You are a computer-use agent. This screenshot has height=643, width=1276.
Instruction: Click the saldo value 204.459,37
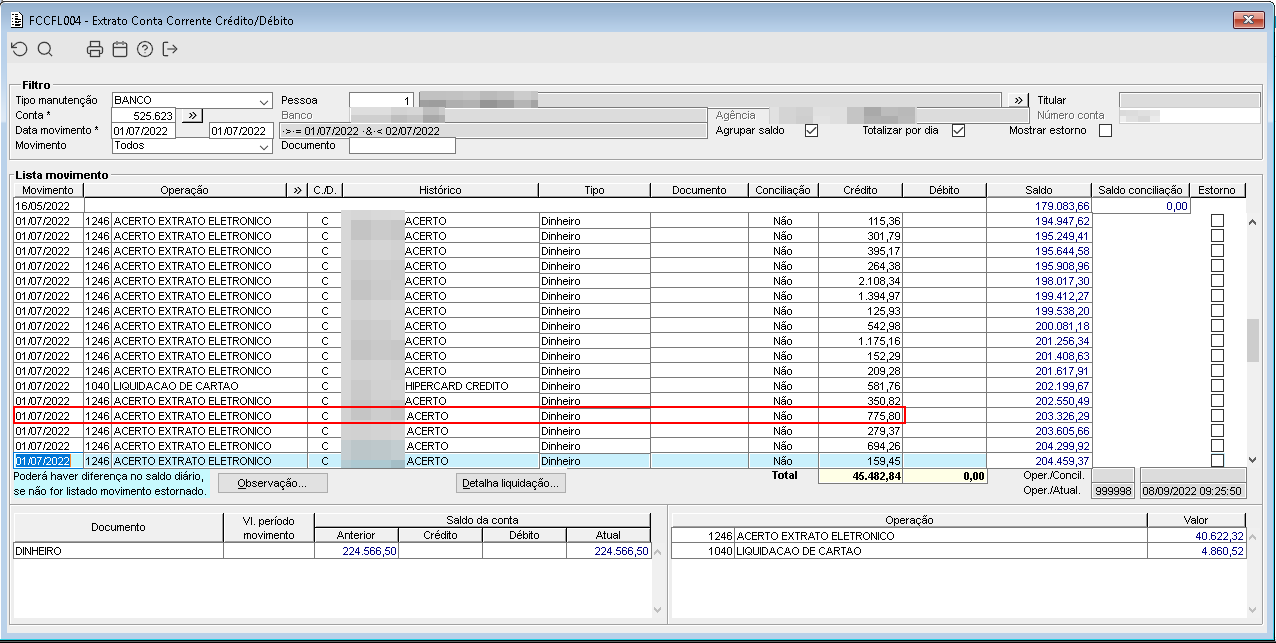pyautogui.click(x=1062, y=461)
